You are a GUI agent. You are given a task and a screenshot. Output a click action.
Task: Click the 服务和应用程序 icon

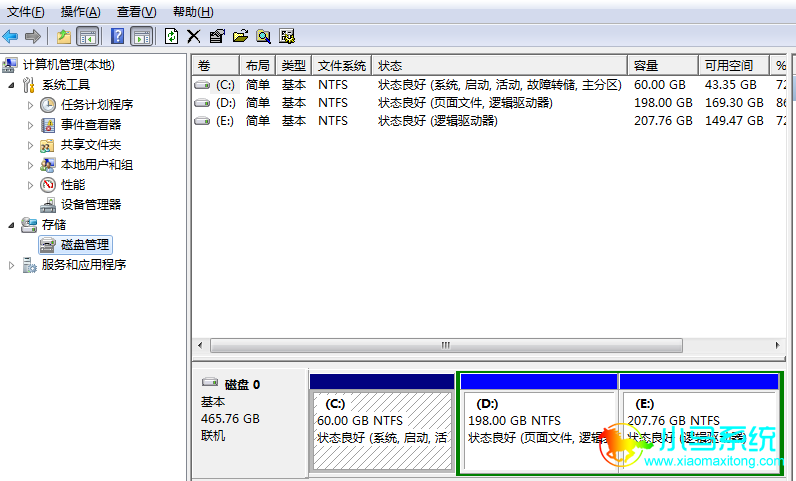click(x=29, y=265)
